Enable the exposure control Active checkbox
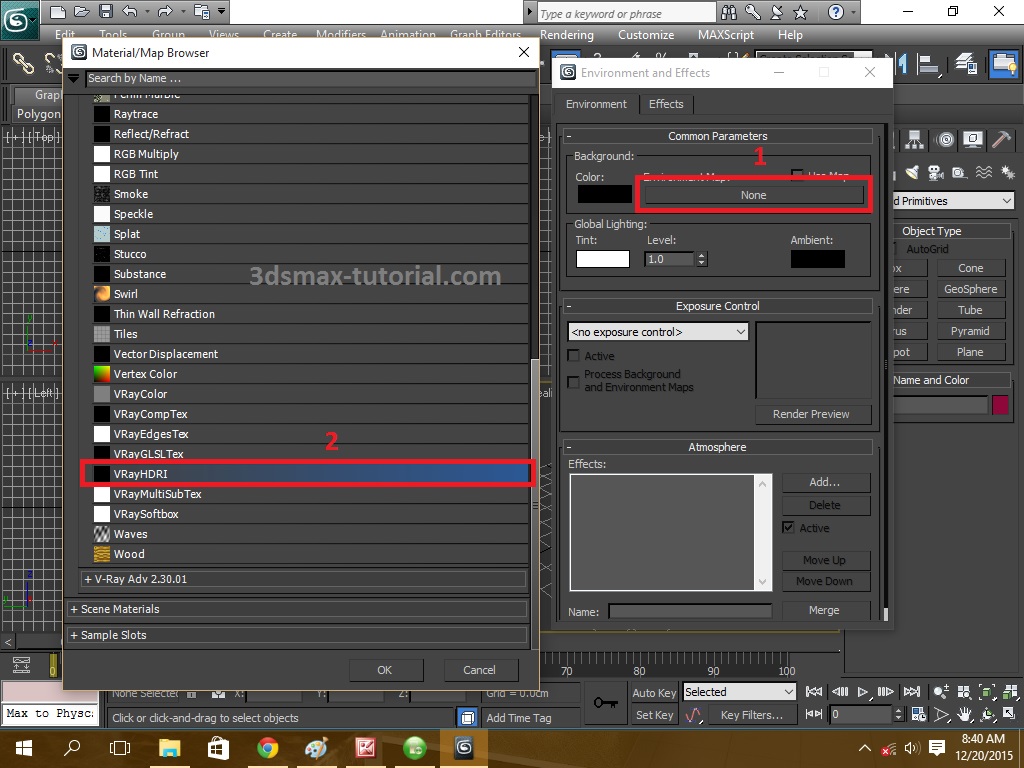1024x768 pixels. [x=573, y=356]
